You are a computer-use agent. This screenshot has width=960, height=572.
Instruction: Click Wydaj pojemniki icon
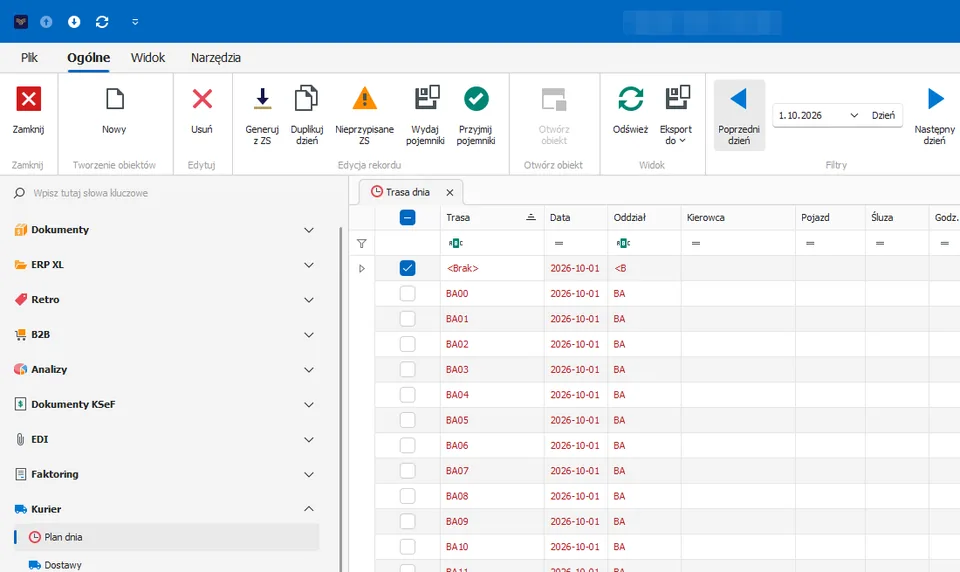tap(427, 98)
